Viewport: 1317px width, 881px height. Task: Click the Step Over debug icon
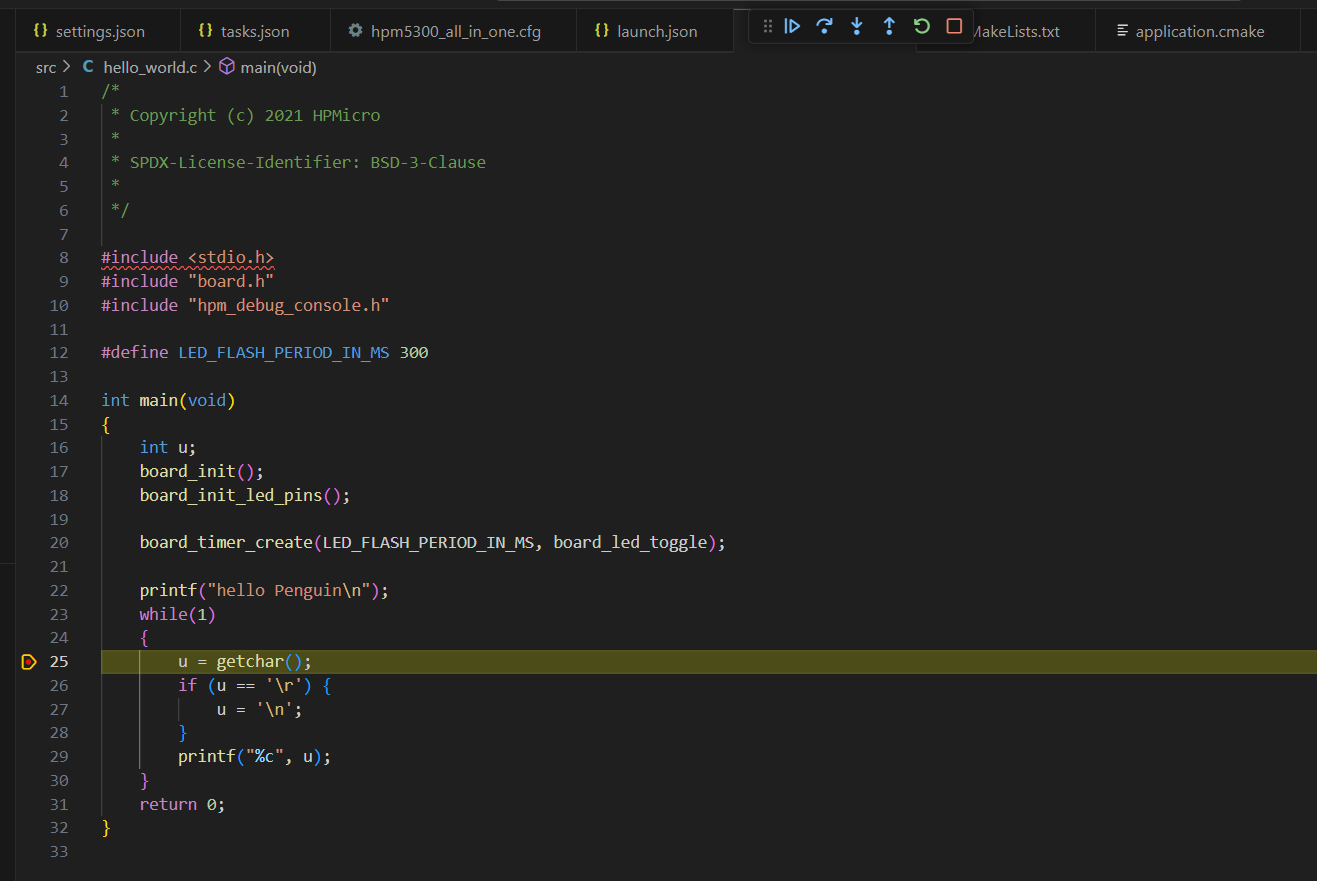[x=824, y=27]
